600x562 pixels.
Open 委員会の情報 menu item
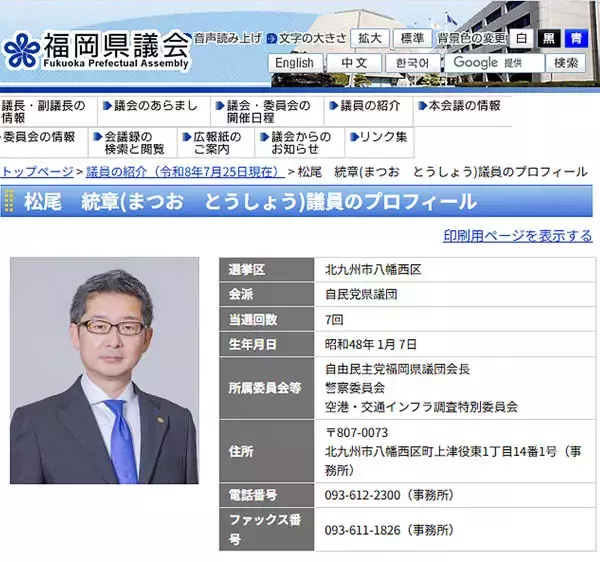tap(38, 137)
